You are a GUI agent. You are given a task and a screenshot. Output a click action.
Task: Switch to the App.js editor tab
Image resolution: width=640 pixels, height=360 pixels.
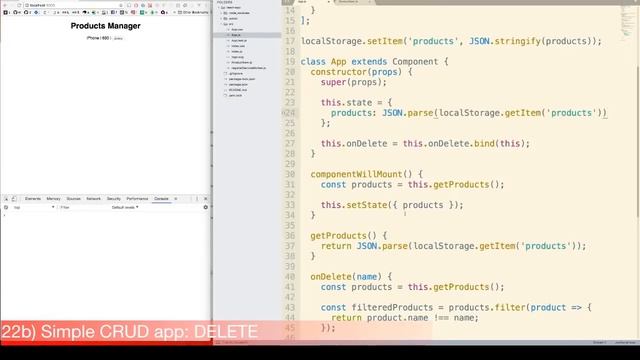point(312,2)
